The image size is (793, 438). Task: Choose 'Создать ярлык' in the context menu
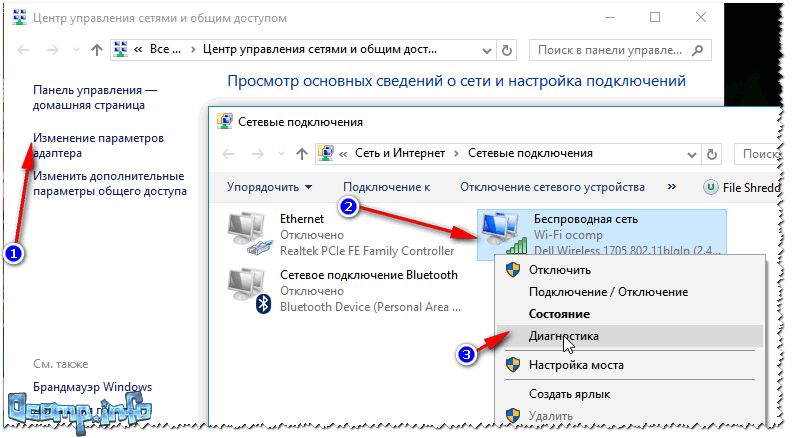pyautogui.click(x=630, y=394)
